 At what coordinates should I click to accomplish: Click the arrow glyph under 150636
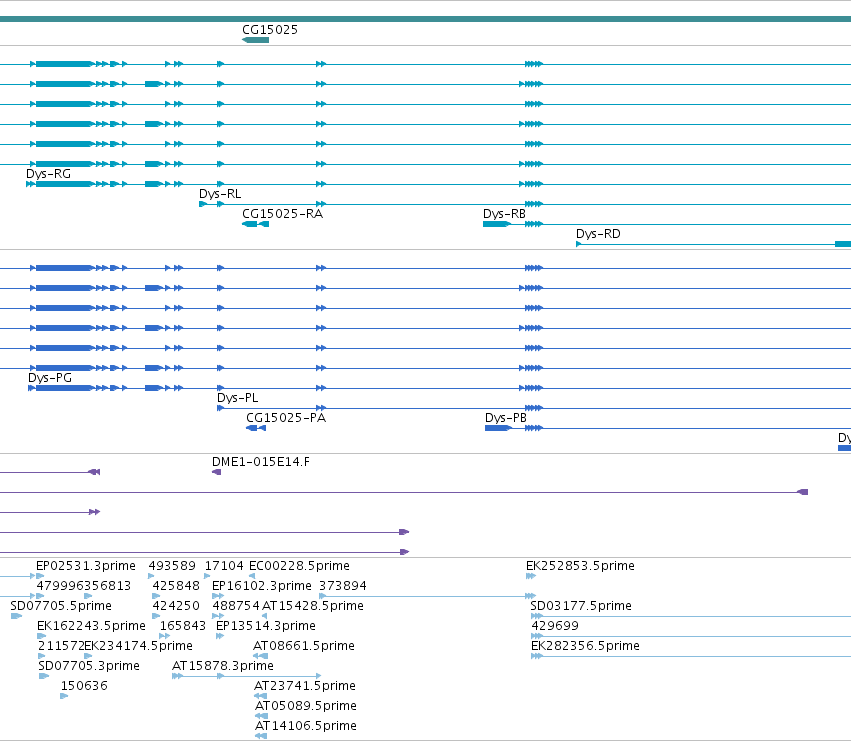pos(64,696)
